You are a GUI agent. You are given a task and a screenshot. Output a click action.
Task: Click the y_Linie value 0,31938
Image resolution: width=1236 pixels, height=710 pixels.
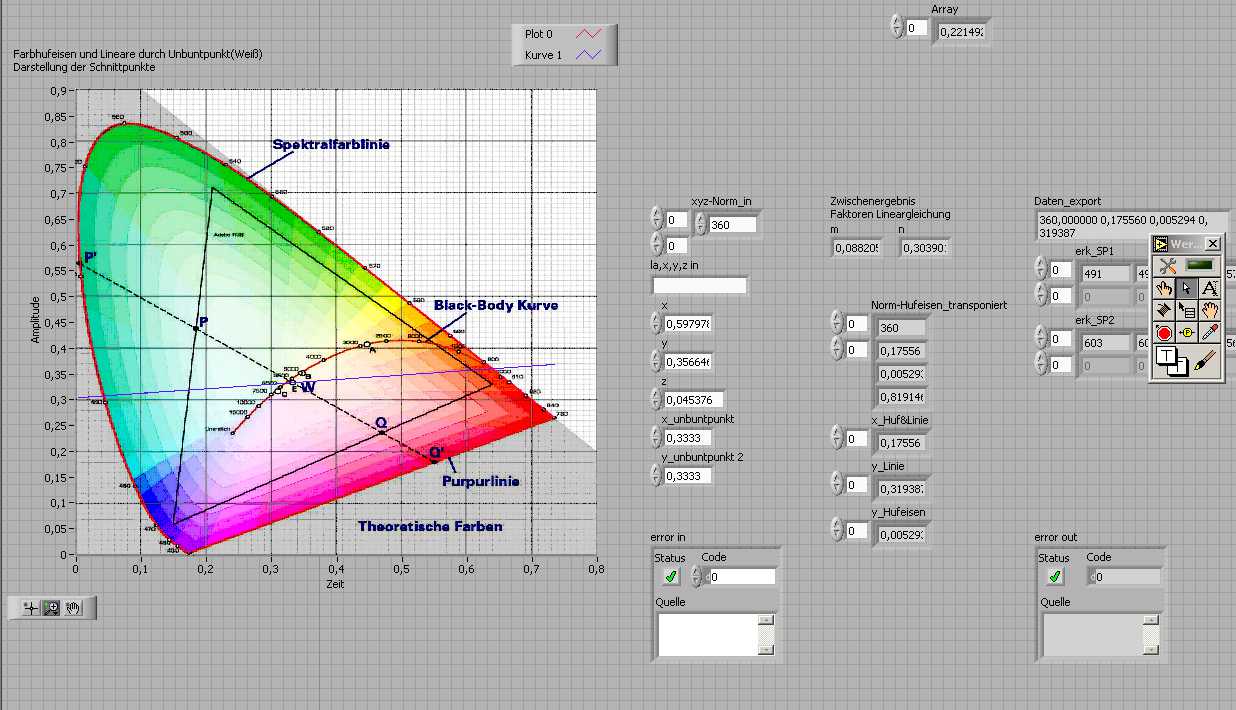901,490
